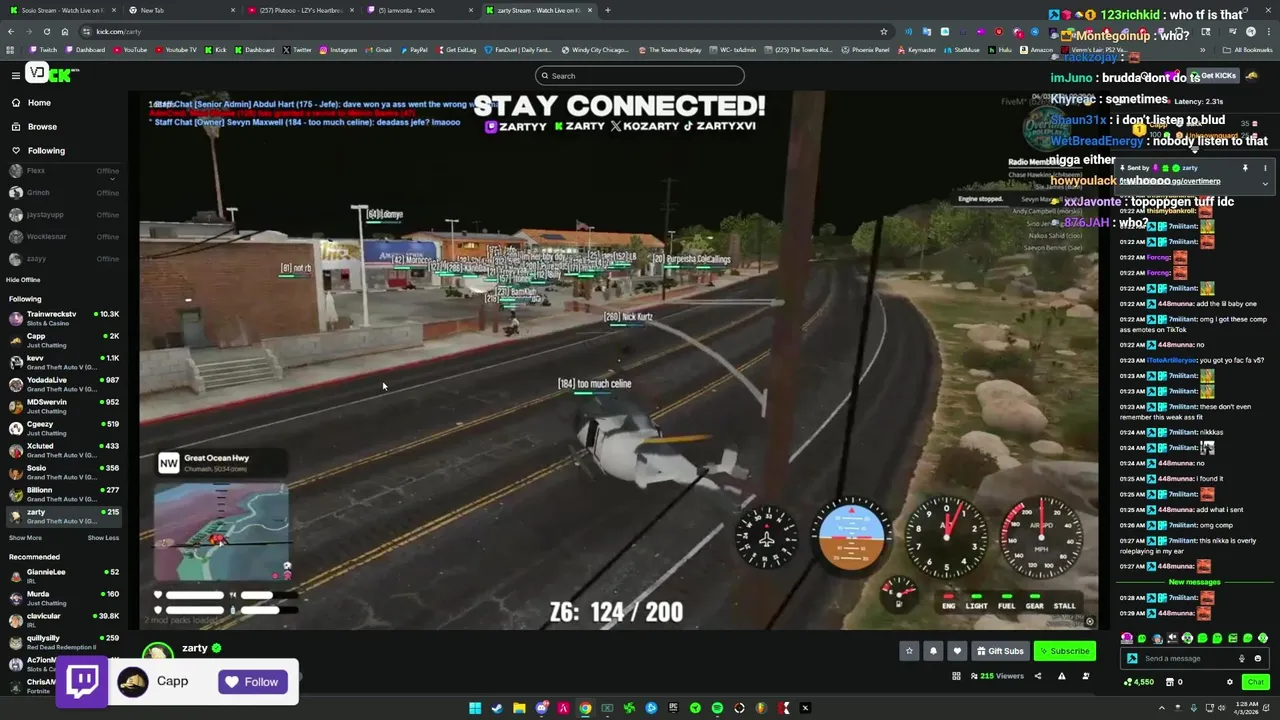Open the Twitch bookmark
The image size is (1280, 720).
pos(44,50)
